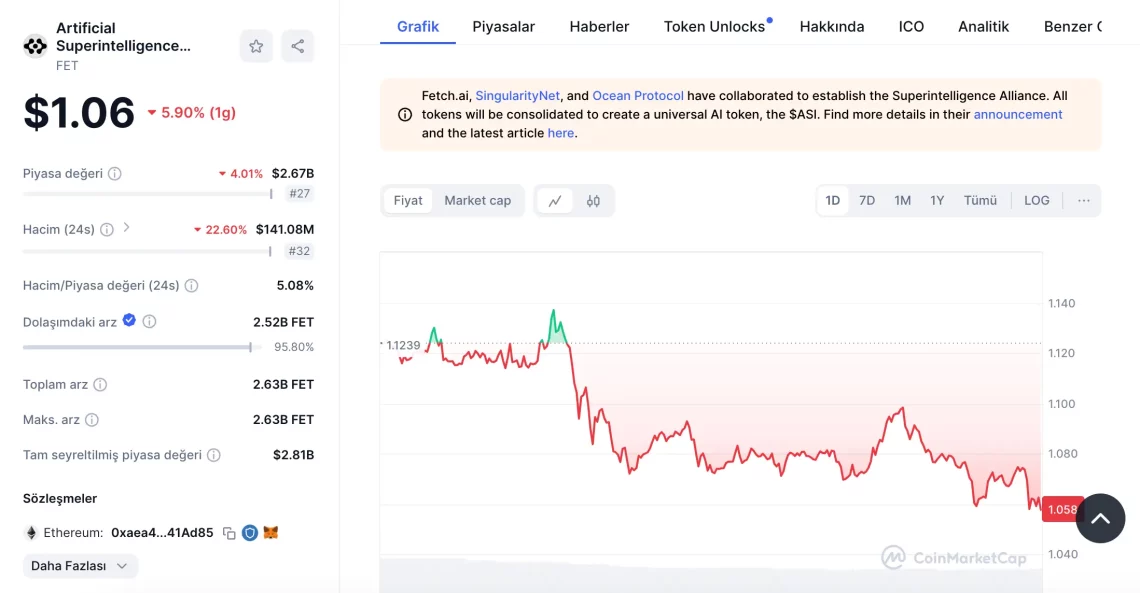
Task: Click the blue shield icon by contract
Action: point(250,533)
